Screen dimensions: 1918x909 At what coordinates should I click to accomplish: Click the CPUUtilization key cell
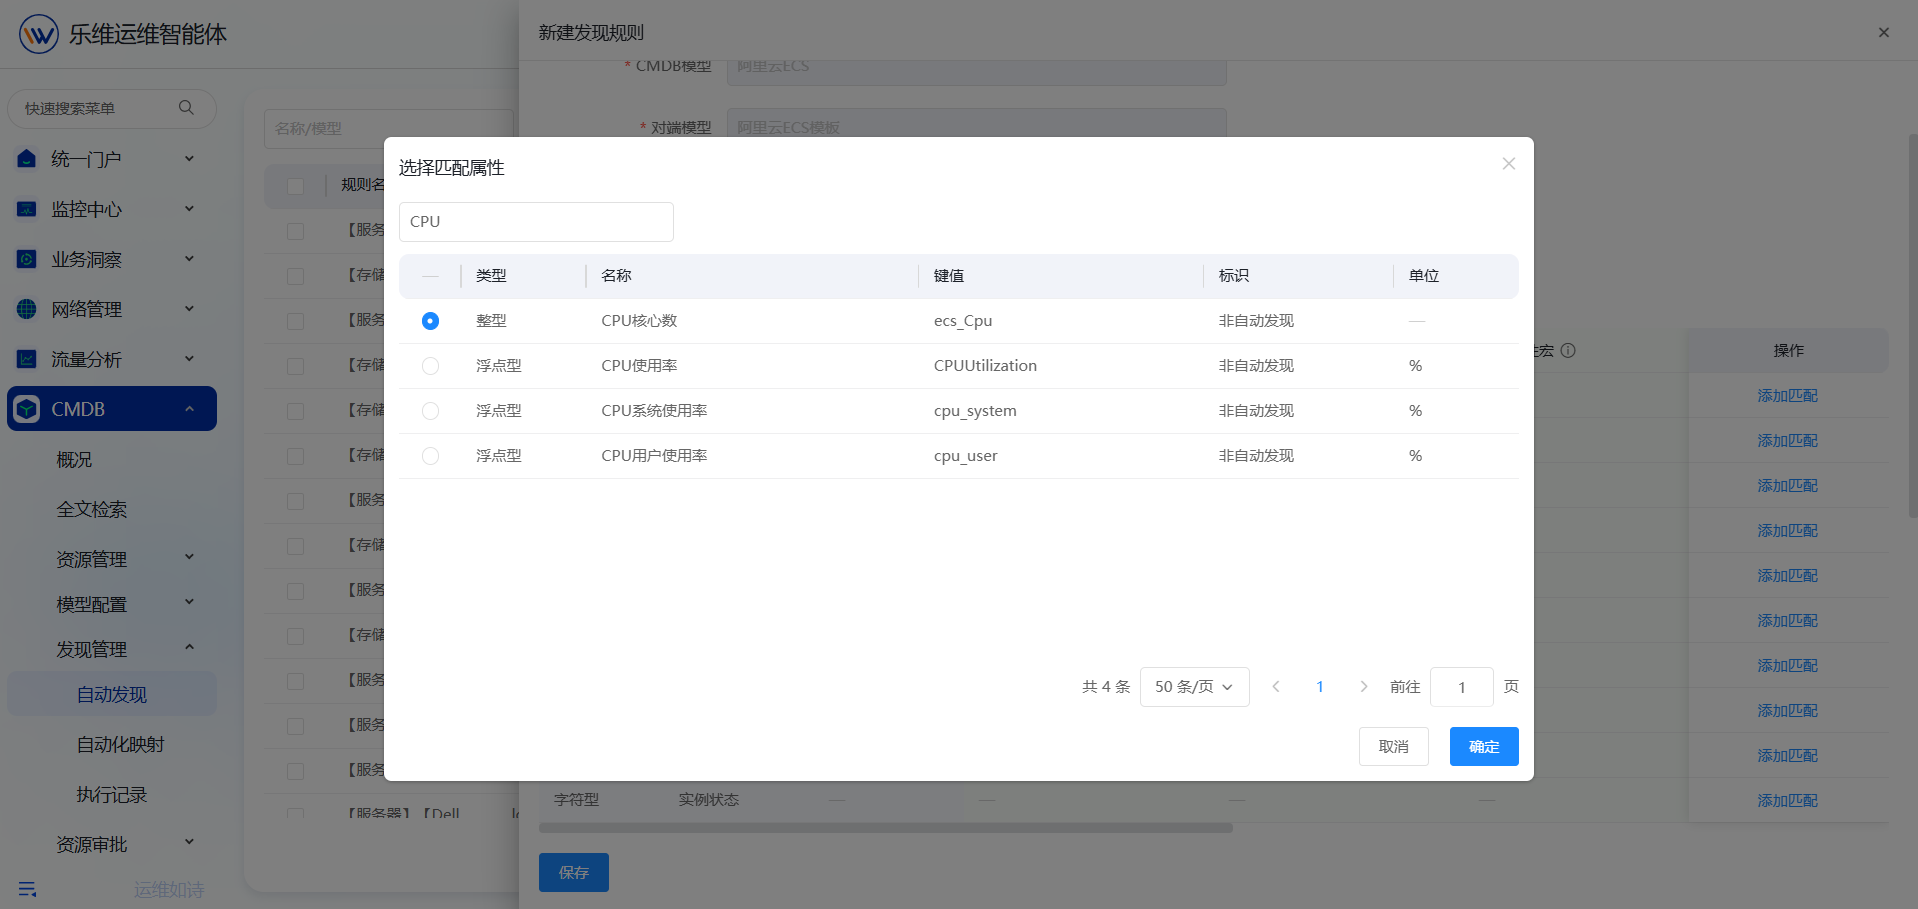coord(985,366)
